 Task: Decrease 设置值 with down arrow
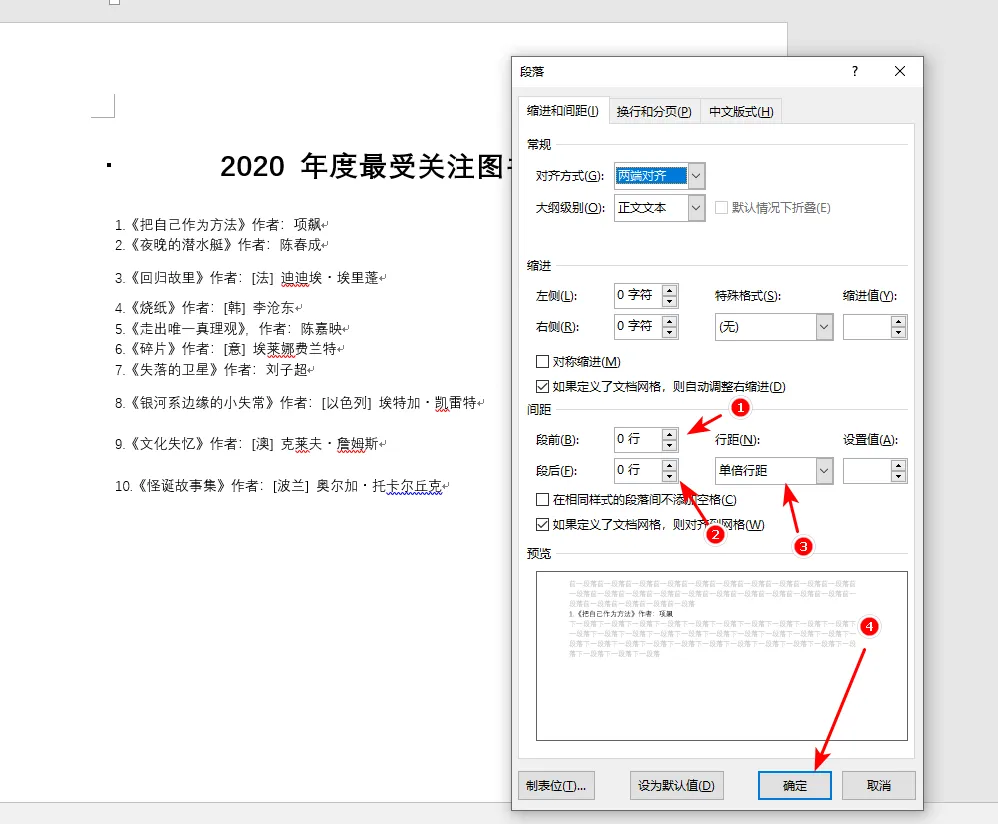[x=899, y=477]
